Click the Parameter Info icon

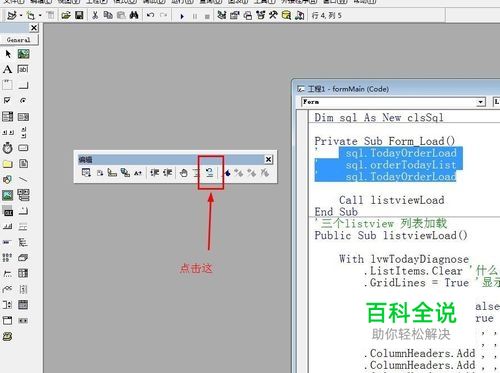click(125, 173)
